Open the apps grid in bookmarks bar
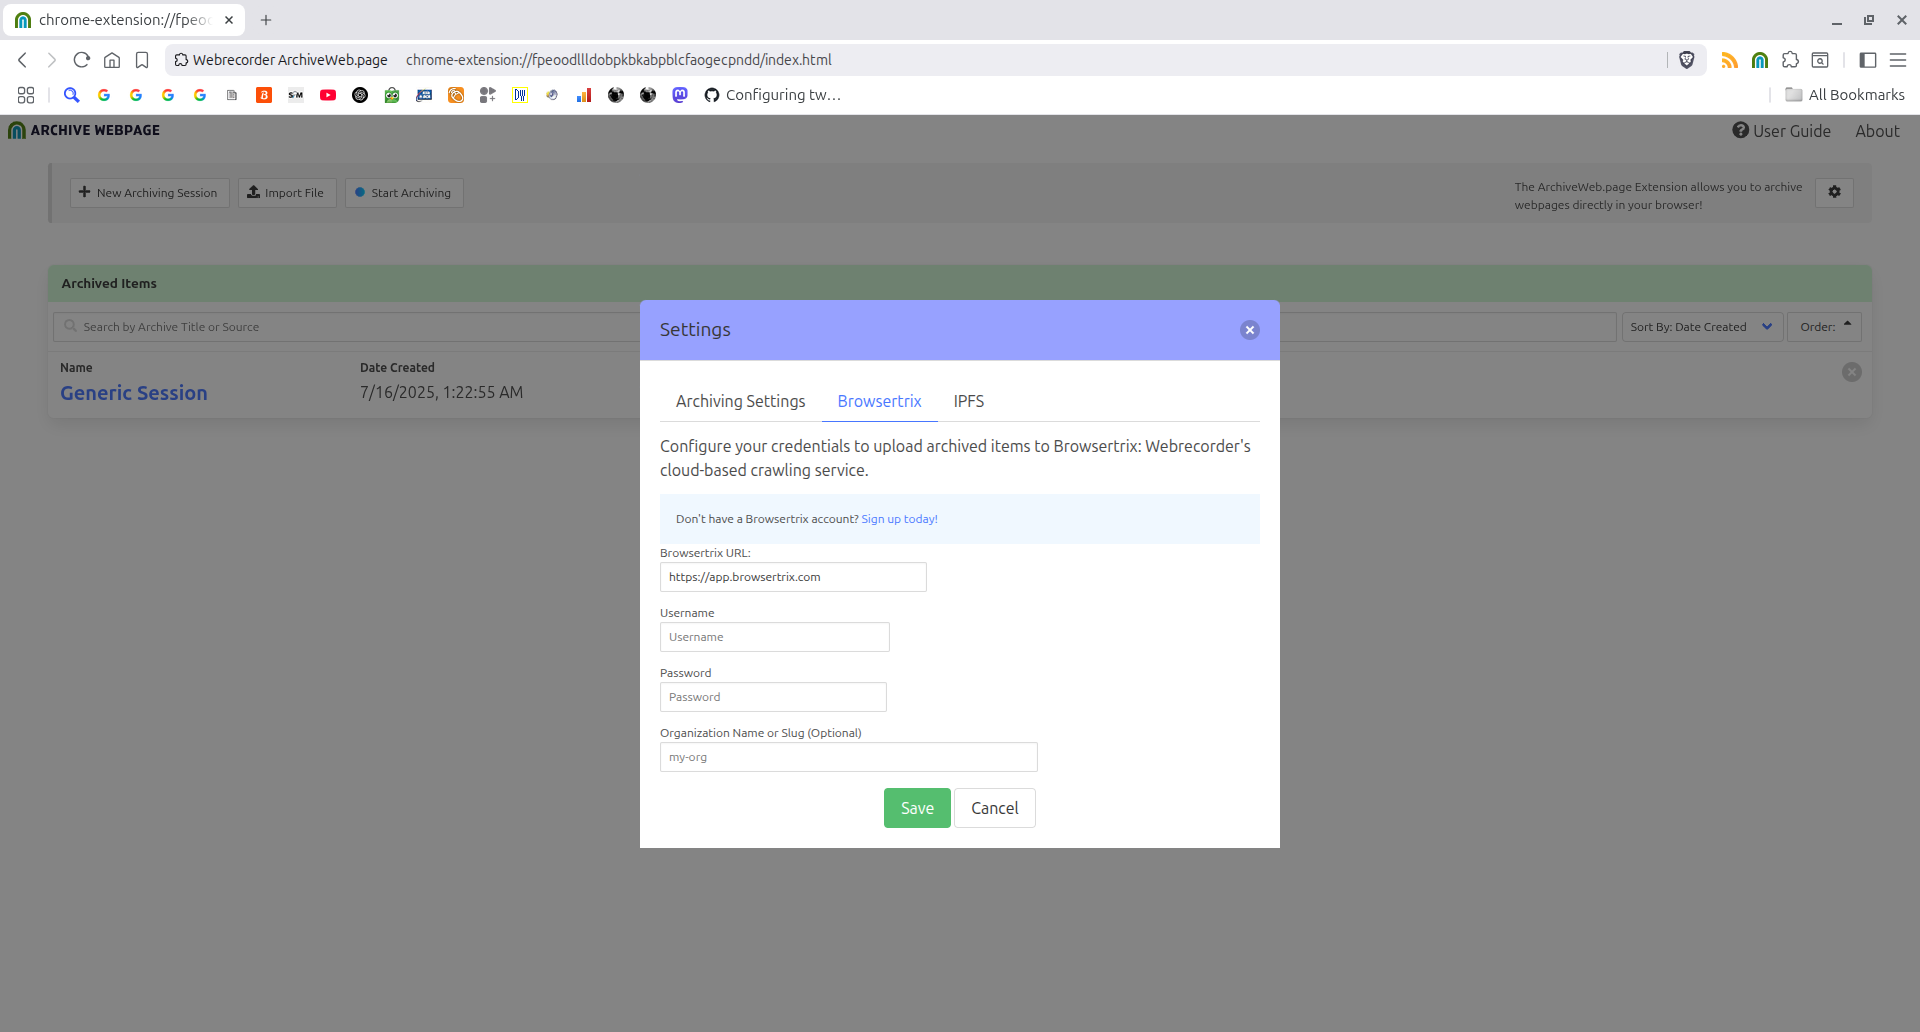 [26, 95]
